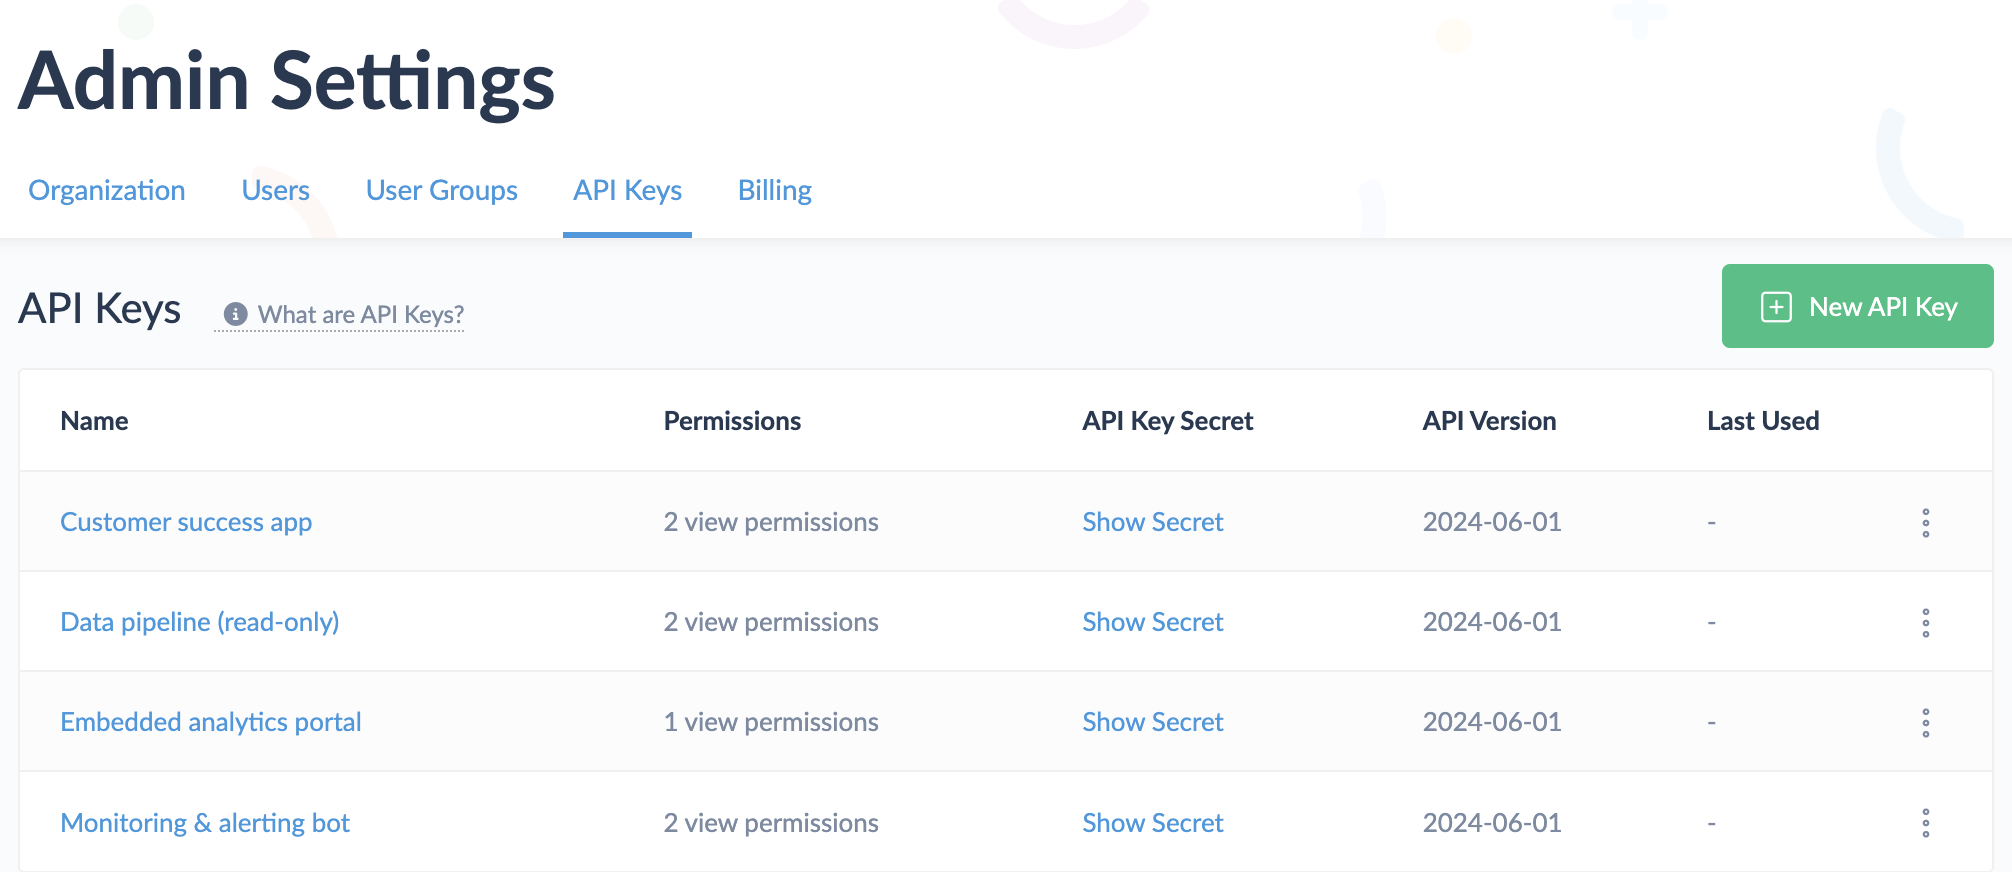This screenshot has height=872, width=2012.
Task: Click the Permissions column header
Action: pyautogui.click(x=732, y=421)
